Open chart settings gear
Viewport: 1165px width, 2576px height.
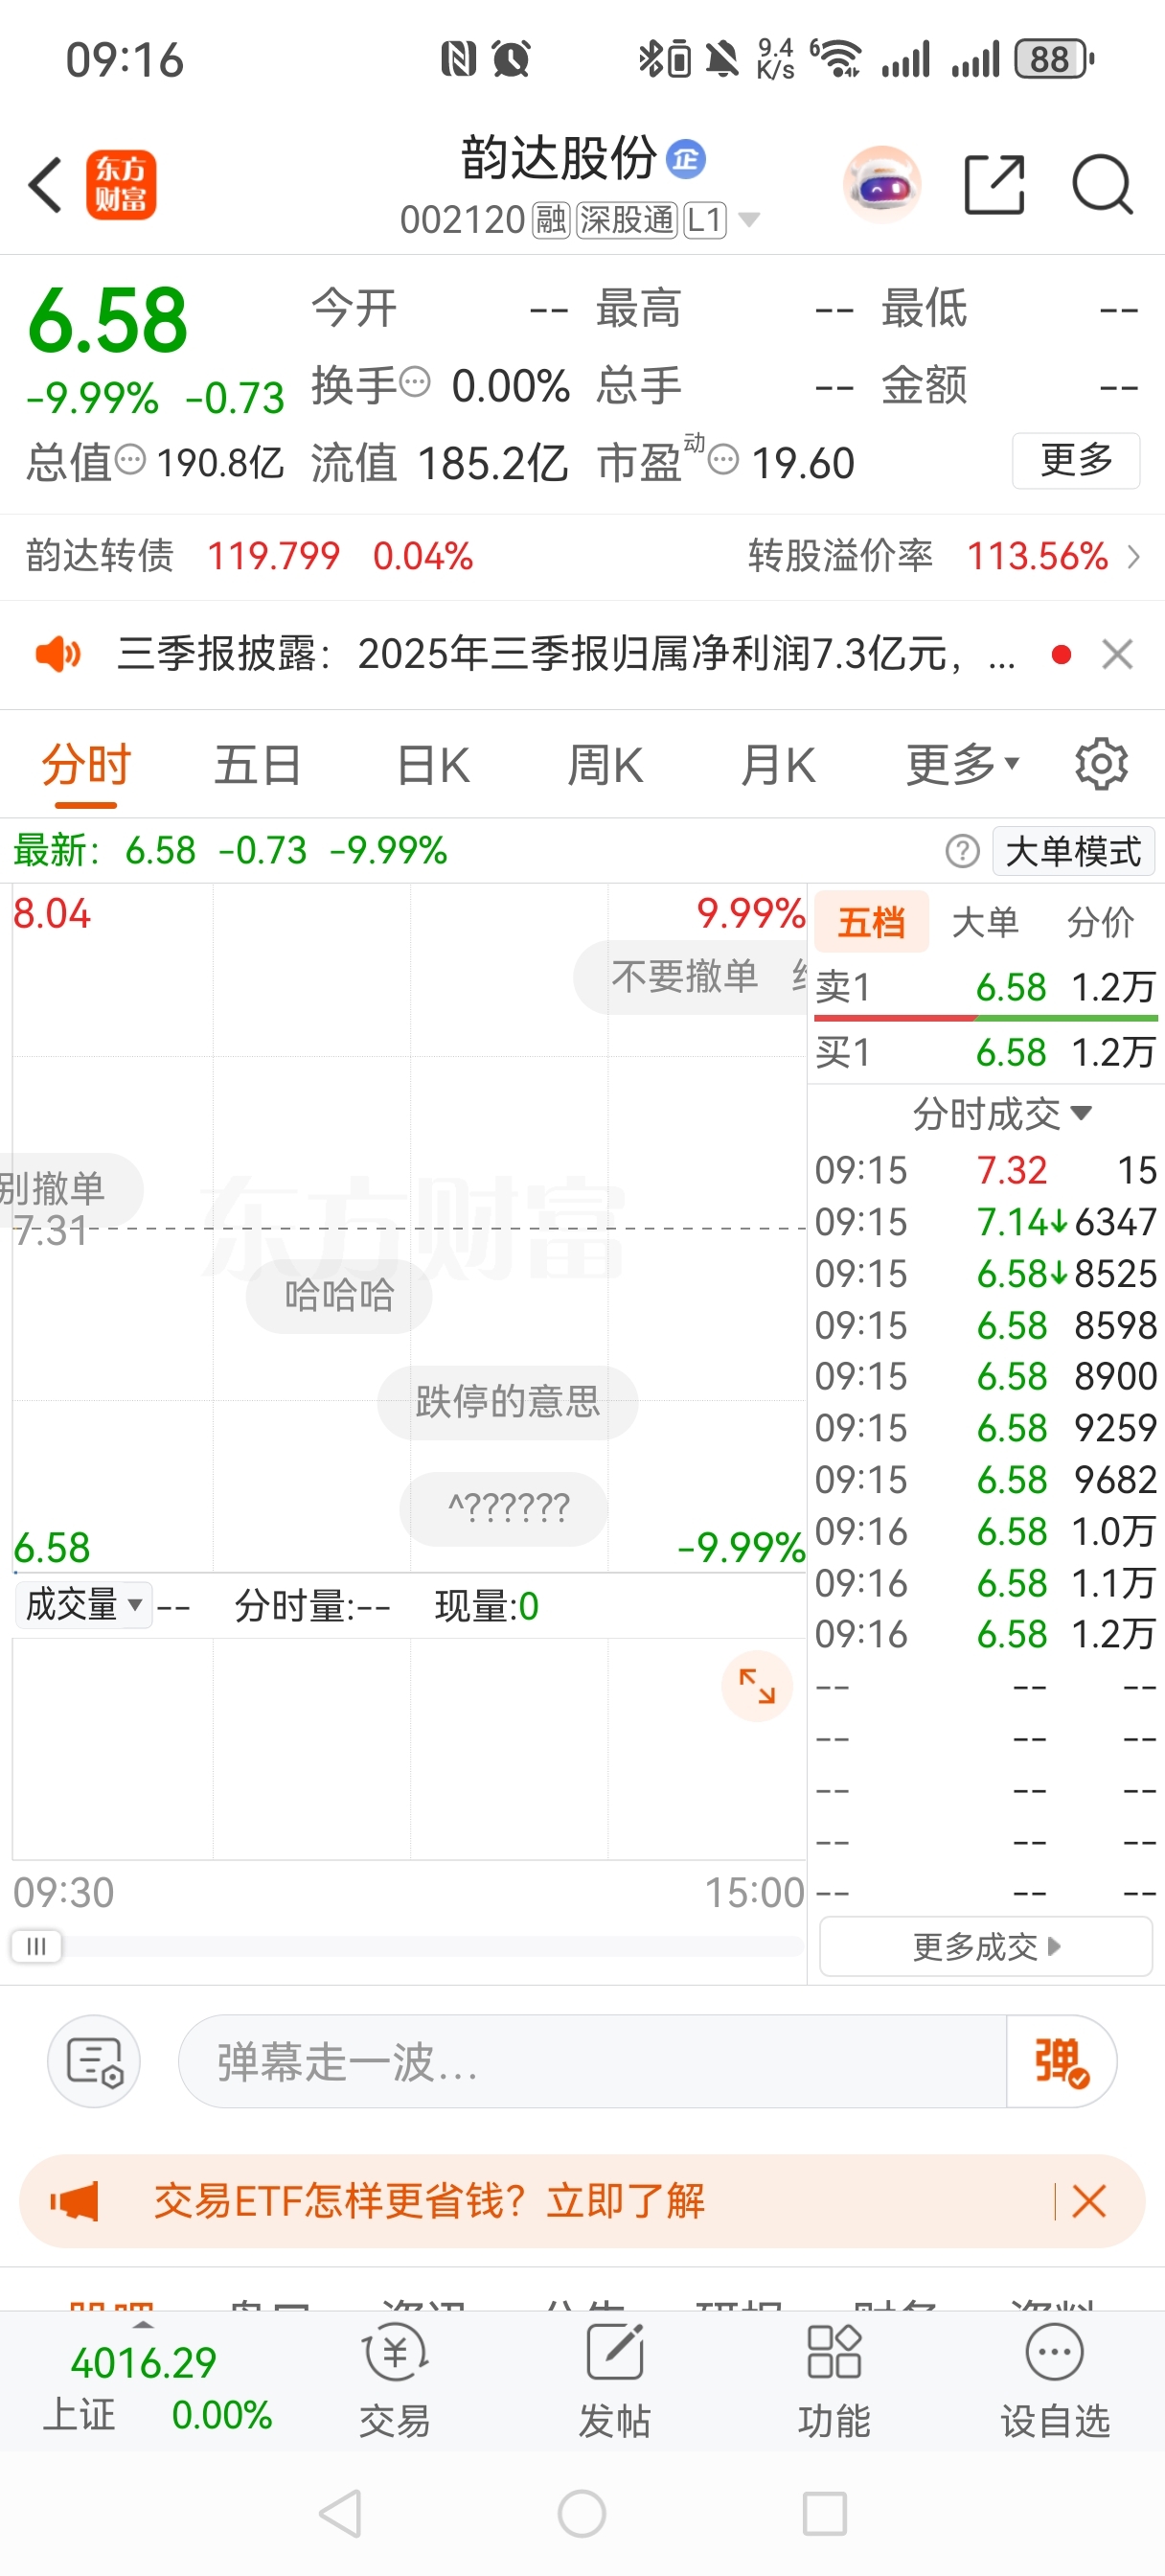[x=1101, y=765]
